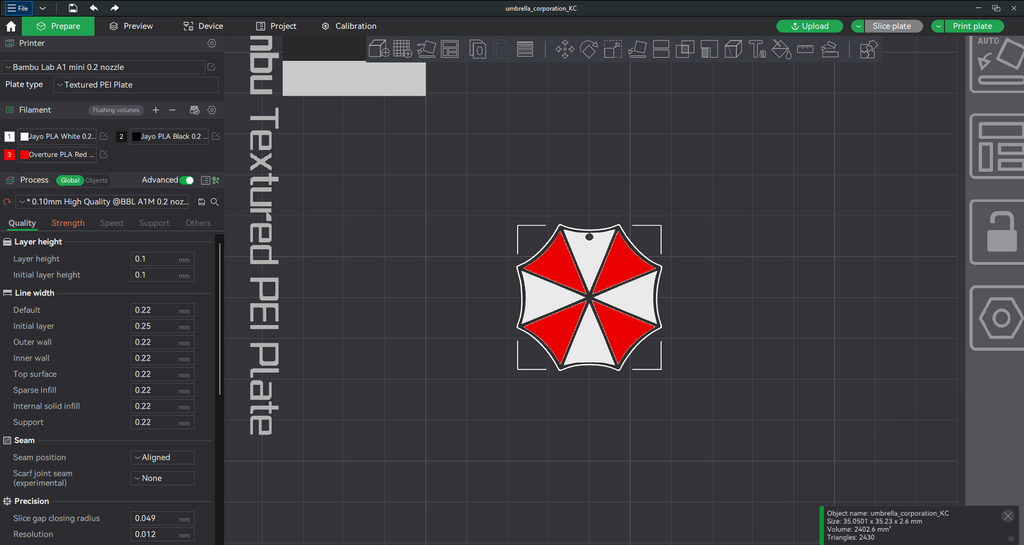This screenshot has height=545, width=1024.
Task: Click the Home icon
Action: point(10,26)
